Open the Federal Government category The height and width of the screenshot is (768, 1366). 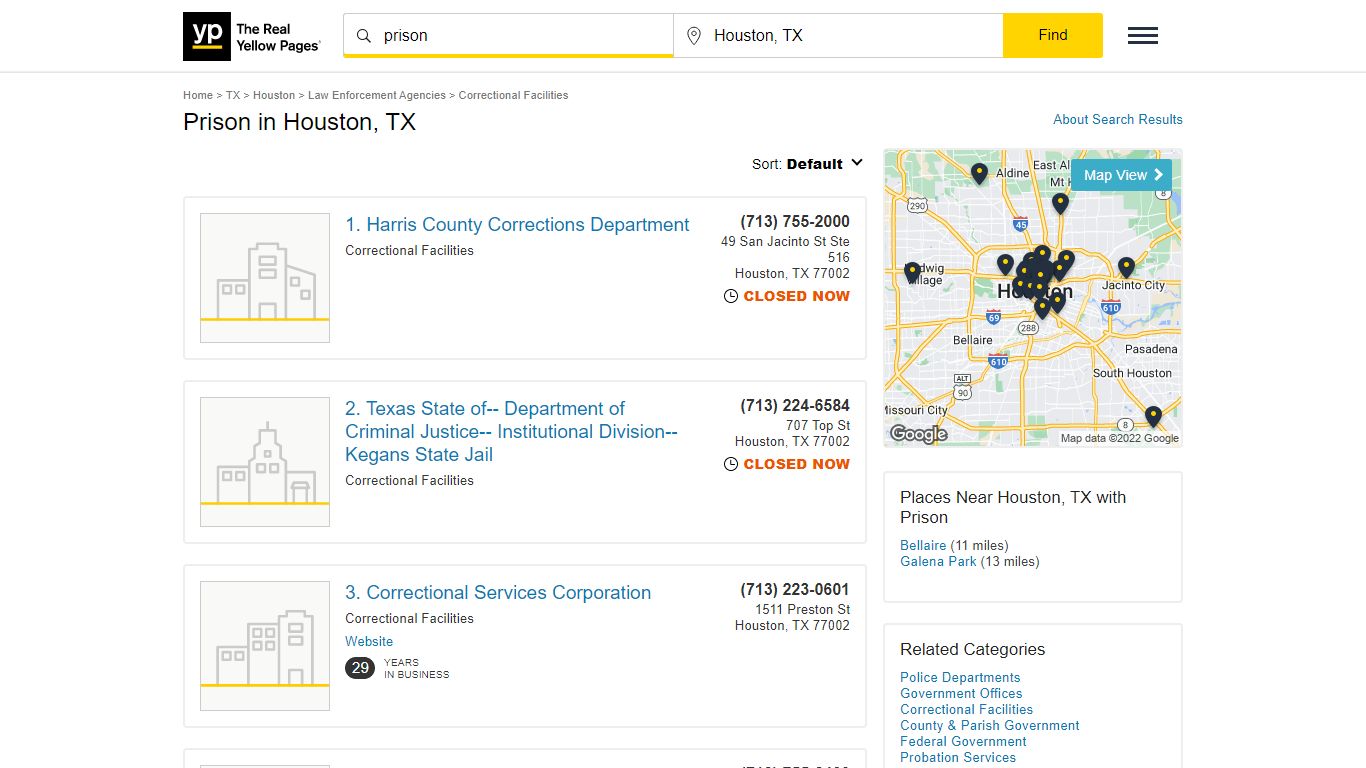point(963,742)
